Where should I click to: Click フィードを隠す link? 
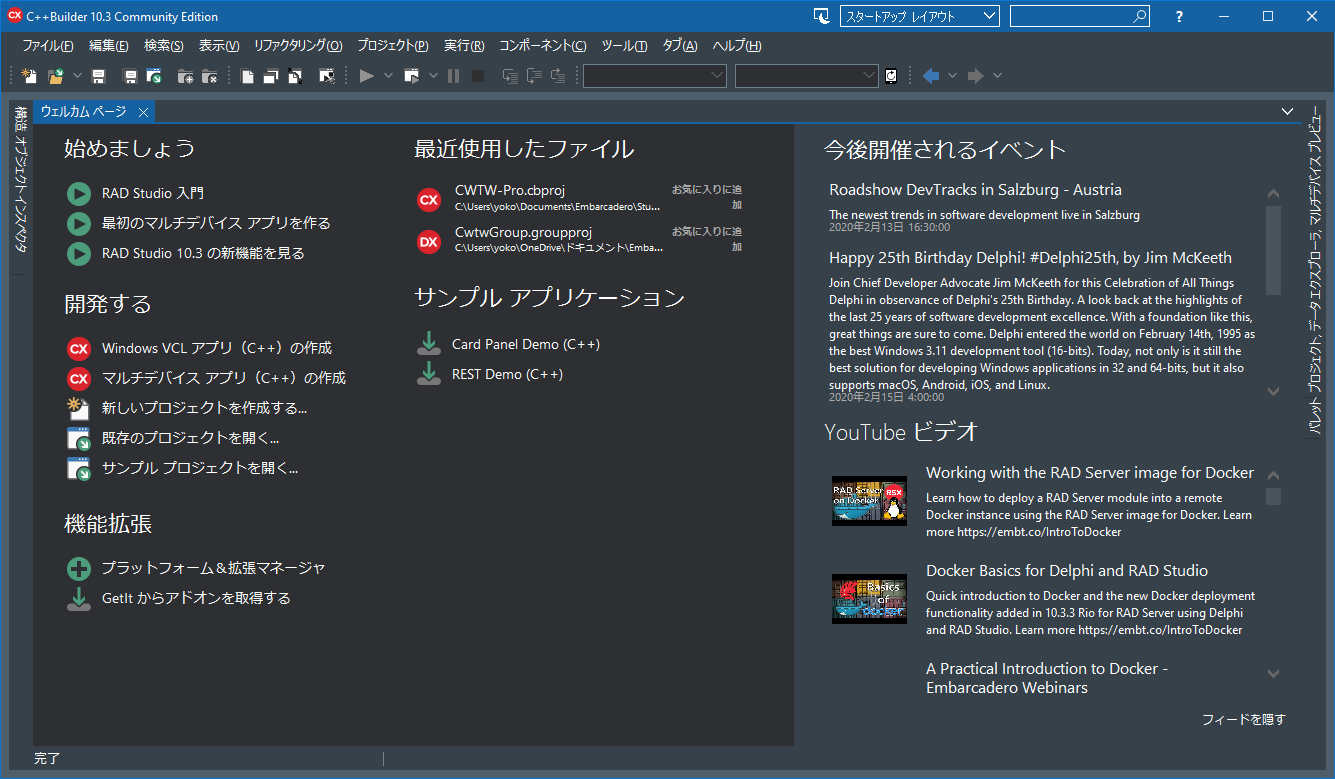pos(1243,719)
